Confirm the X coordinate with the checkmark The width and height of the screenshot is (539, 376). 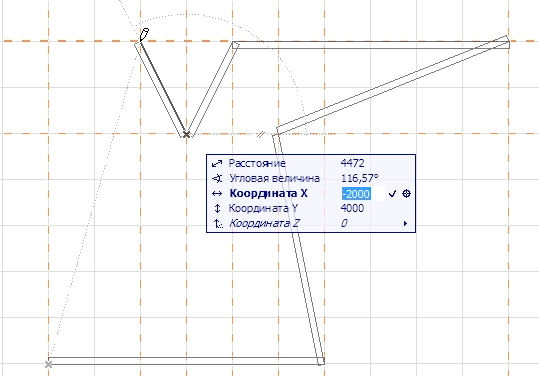pyautogui.click(x=392, y=194)
